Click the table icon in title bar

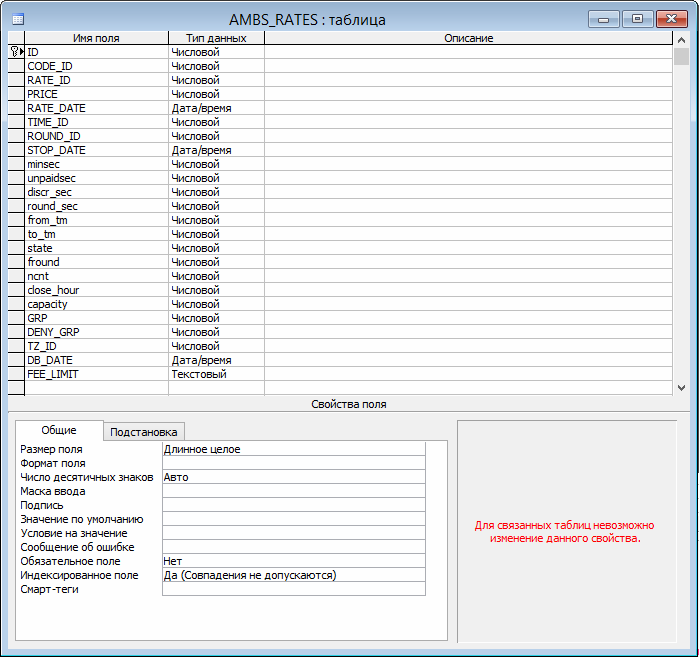coord(18,19)
